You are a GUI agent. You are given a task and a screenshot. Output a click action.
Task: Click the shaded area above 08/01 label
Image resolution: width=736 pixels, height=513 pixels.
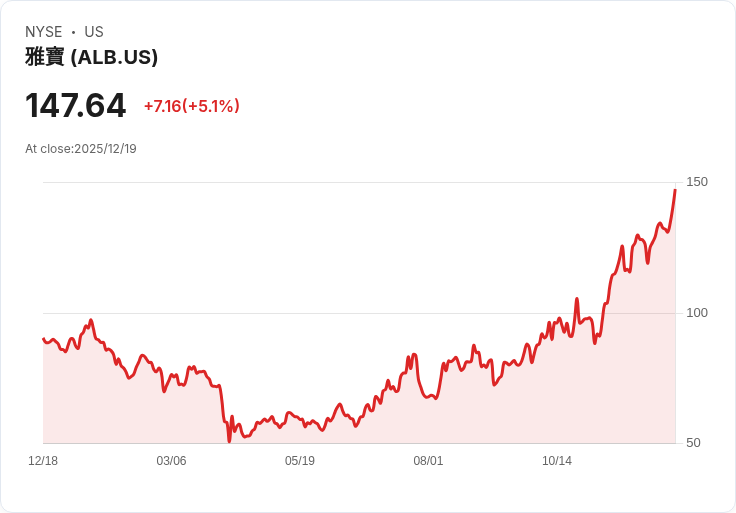point(428,420)
